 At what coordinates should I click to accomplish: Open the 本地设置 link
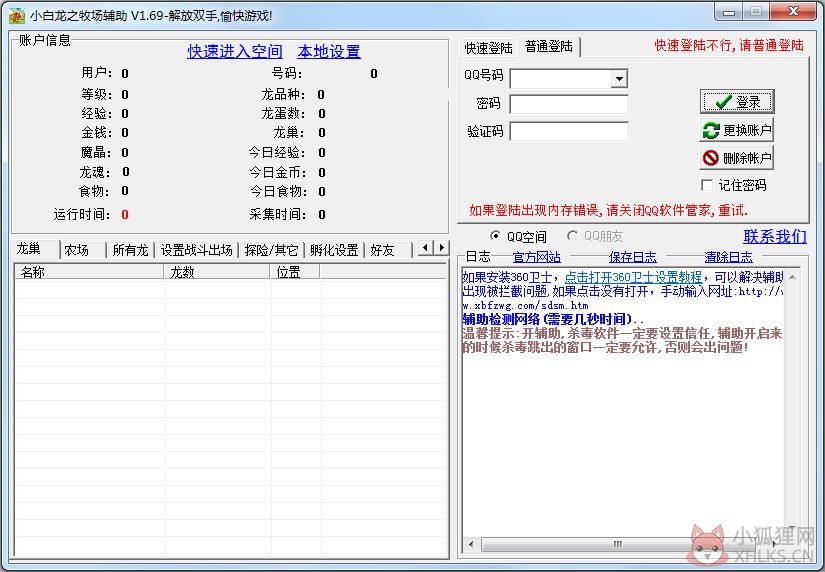pyautogui.click(x=329, y=52)
